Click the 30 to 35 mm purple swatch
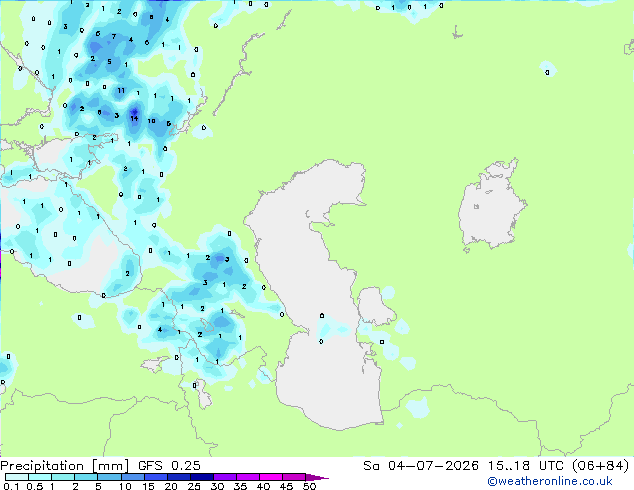 [224, 477]
